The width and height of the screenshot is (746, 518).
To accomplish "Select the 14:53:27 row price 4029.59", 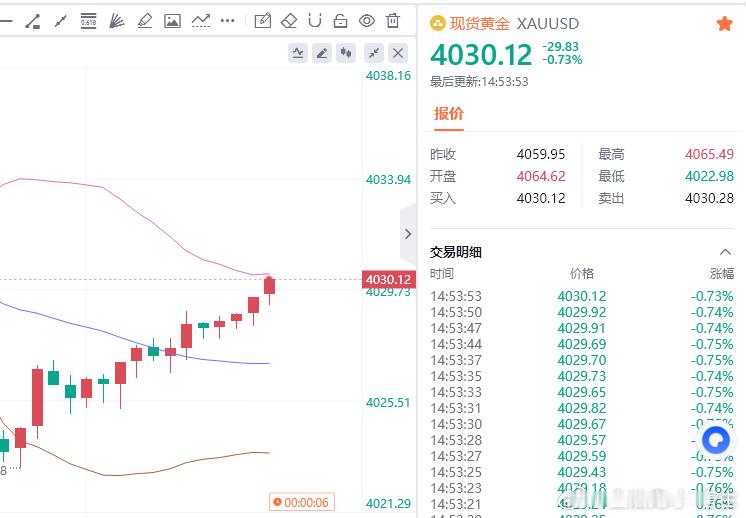I will [x=582, y=456].
